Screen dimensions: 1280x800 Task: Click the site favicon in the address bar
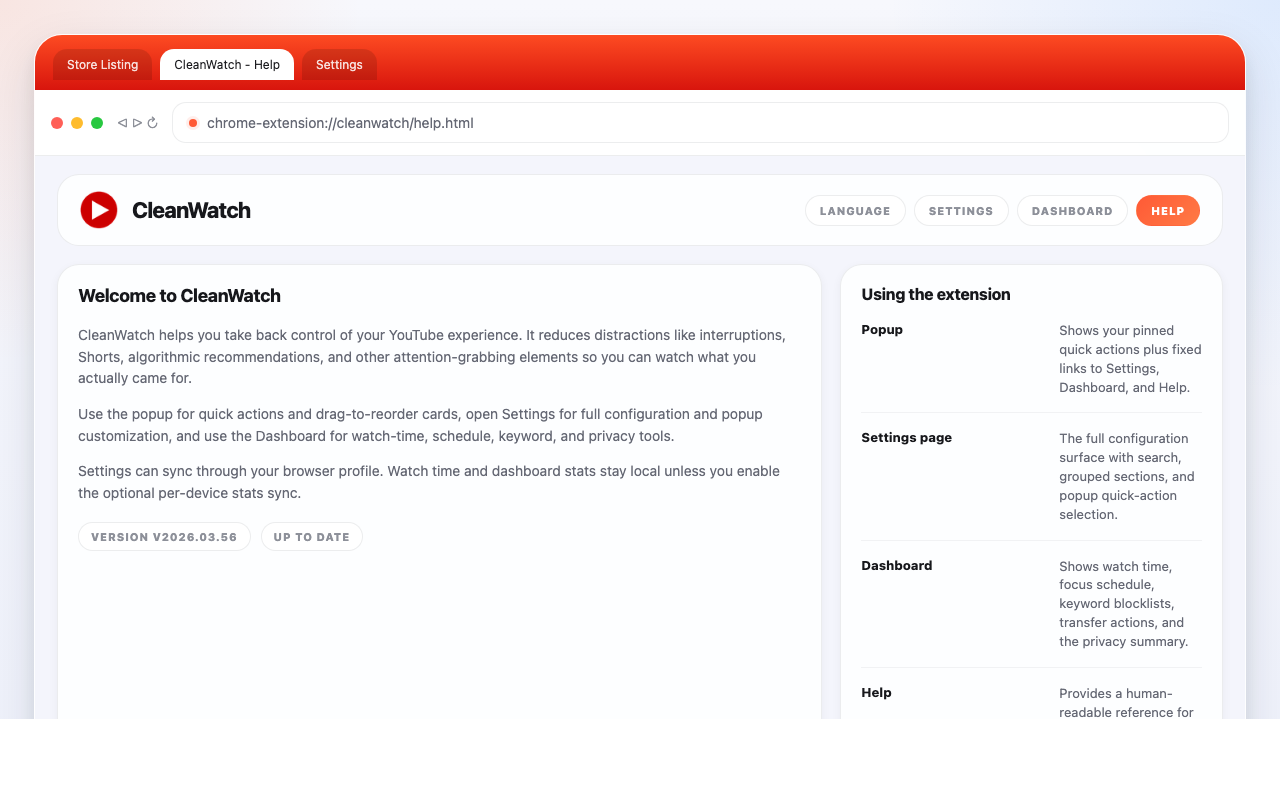coord(193,123)
